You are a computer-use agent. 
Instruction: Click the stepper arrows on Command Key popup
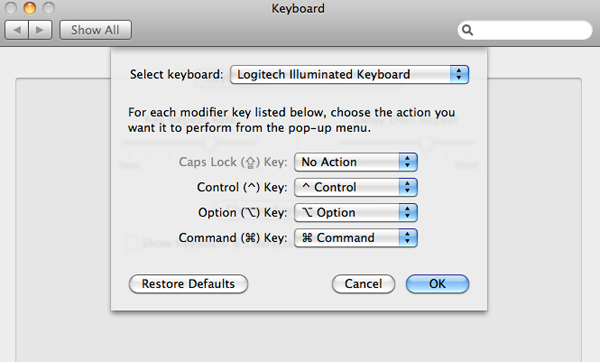408,238
